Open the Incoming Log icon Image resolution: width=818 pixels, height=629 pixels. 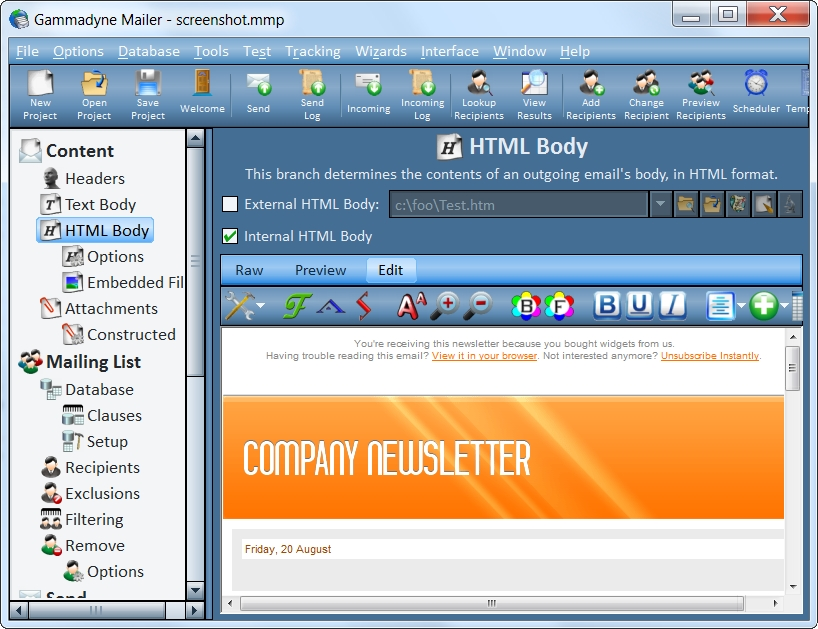coord(423,95)
